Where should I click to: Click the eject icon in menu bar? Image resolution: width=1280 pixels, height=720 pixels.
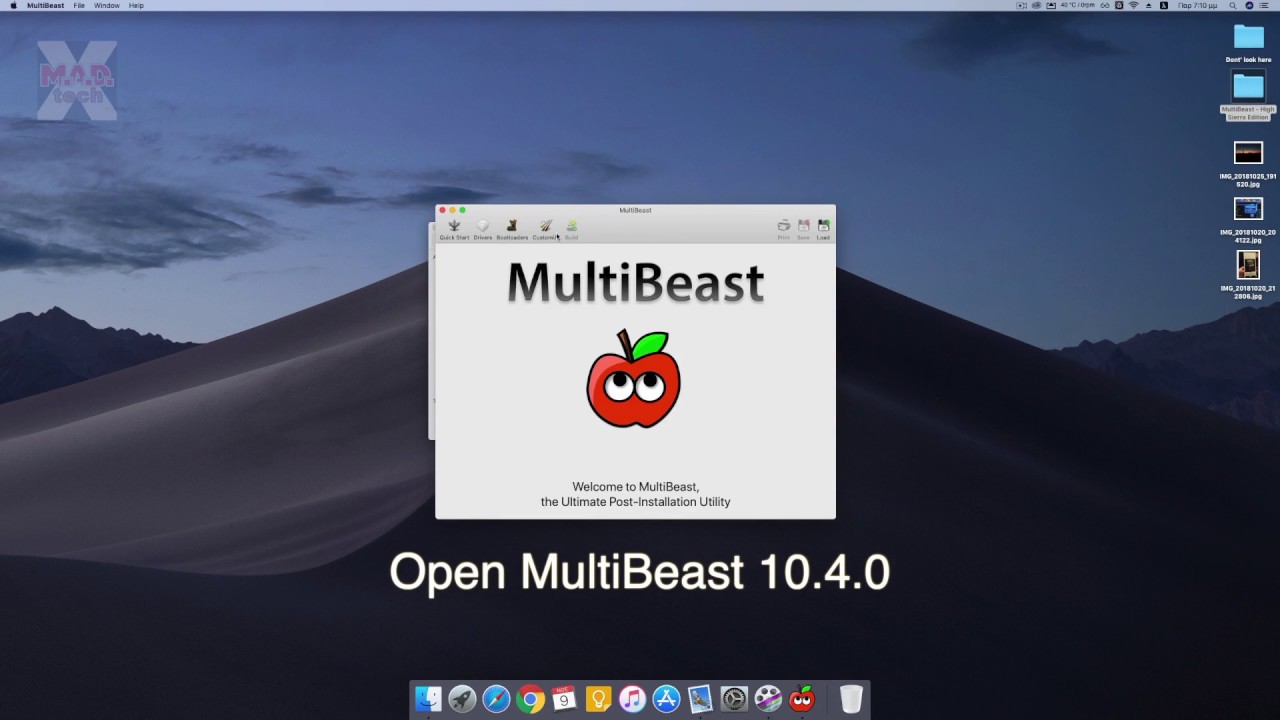1148,5
